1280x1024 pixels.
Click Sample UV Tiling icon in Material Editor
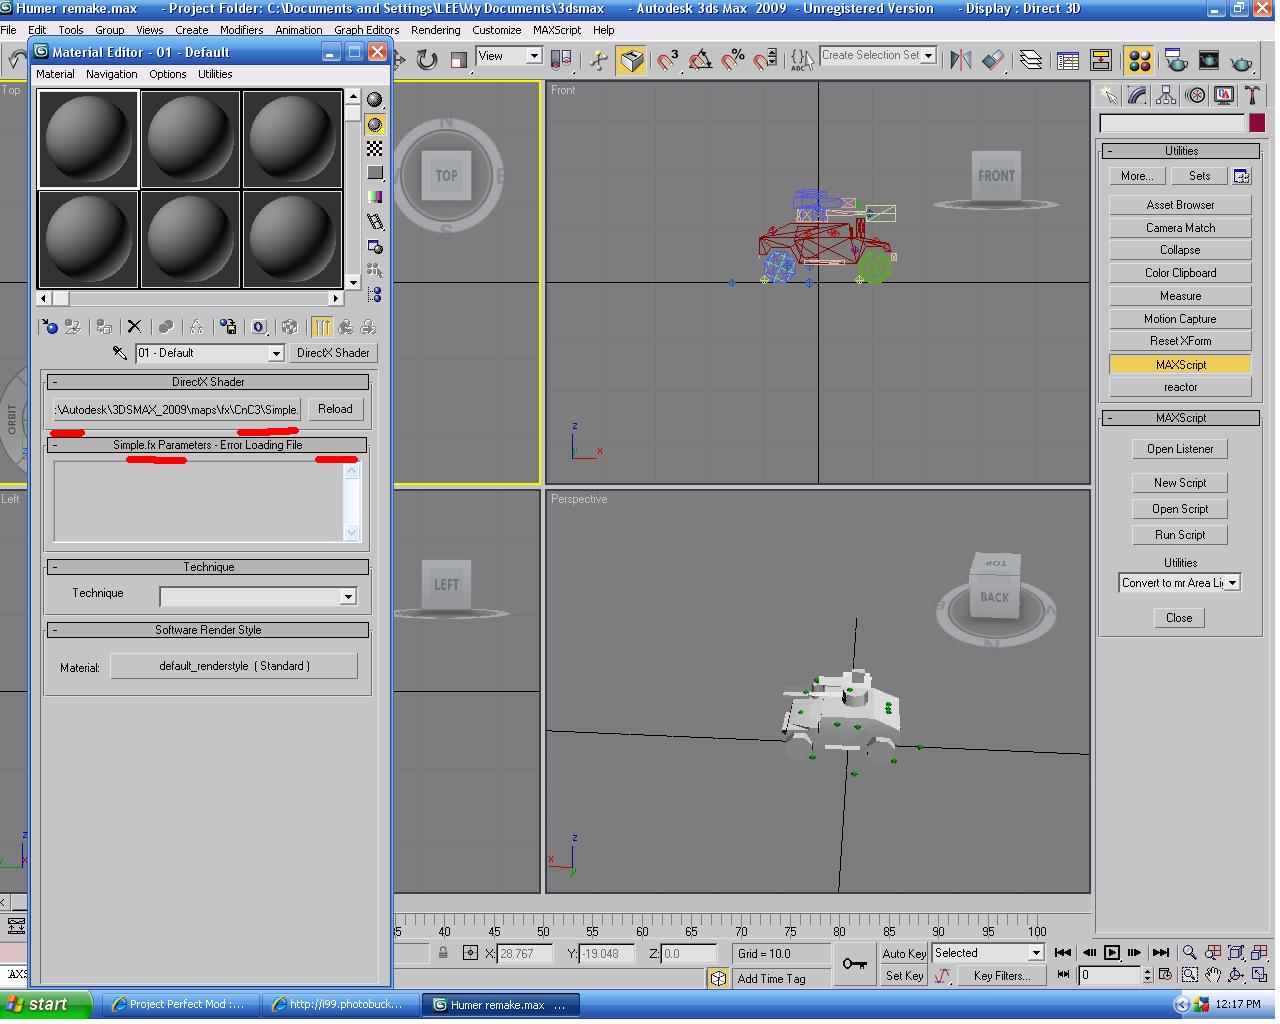[374, 173]
